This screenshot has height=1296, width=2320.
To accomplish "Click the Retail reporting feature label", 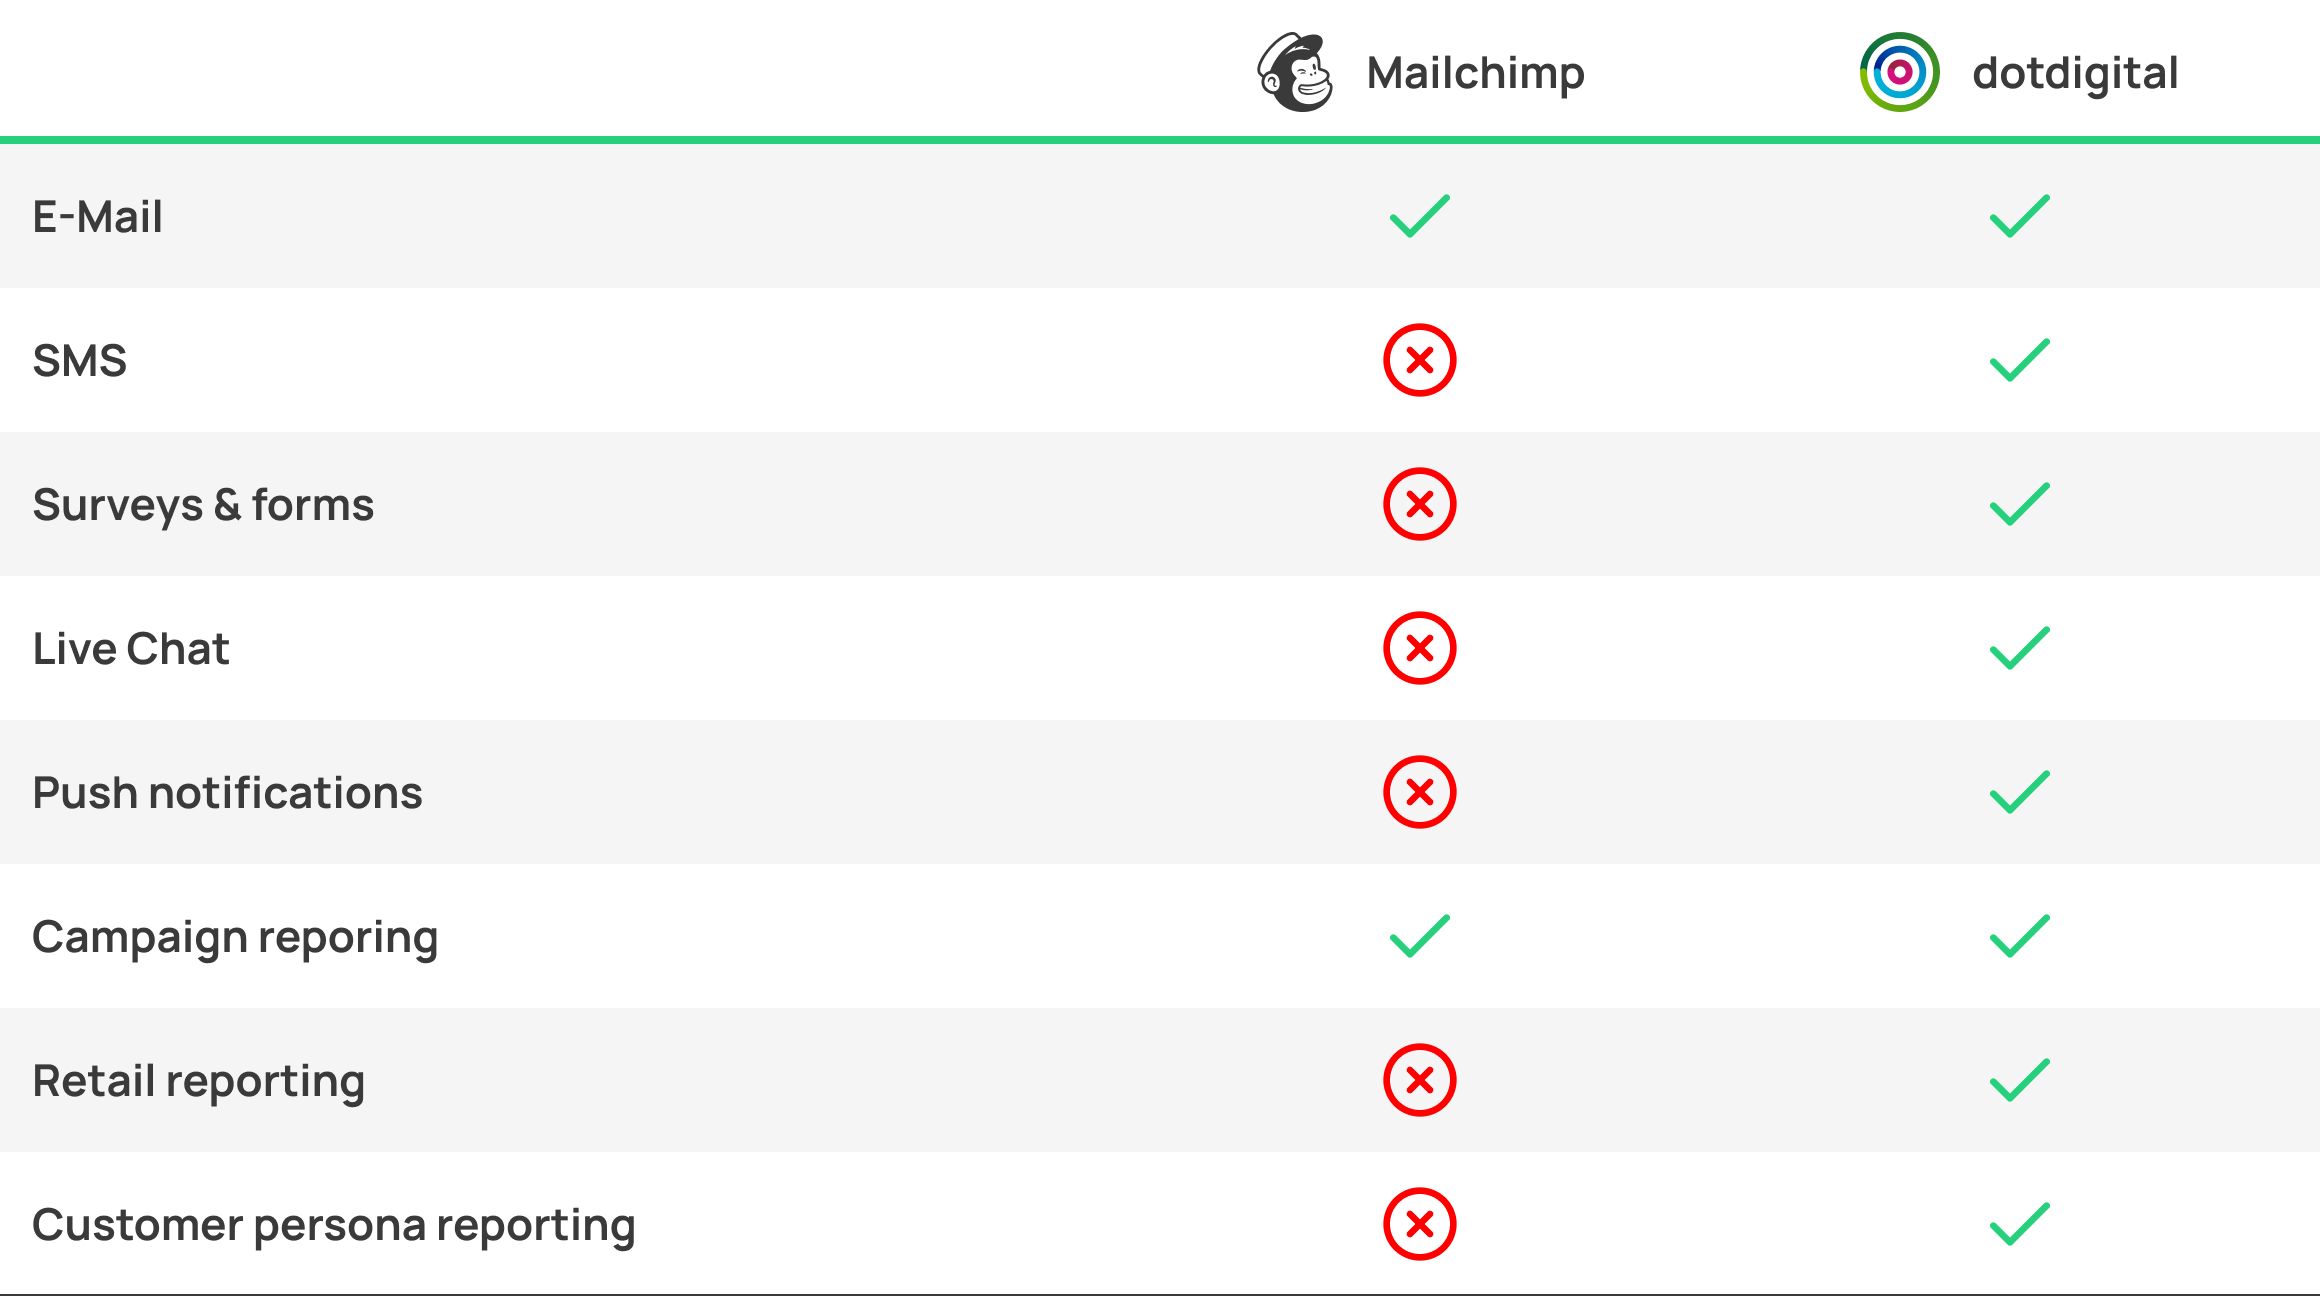I will tap(198, 1081).
